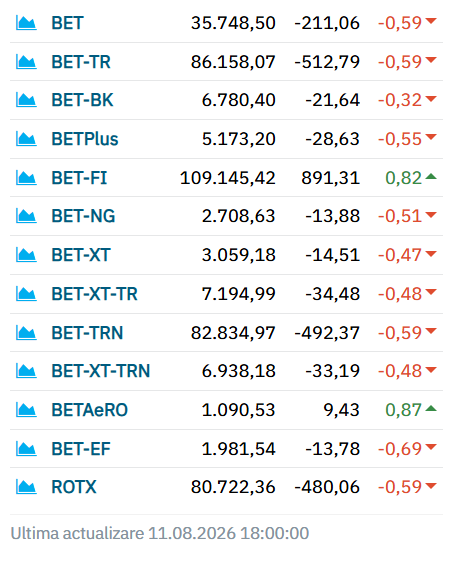Select the BET-FI index name
Image resolution: width=449 pixels, height=561 pixels.
tap(79, 178)
